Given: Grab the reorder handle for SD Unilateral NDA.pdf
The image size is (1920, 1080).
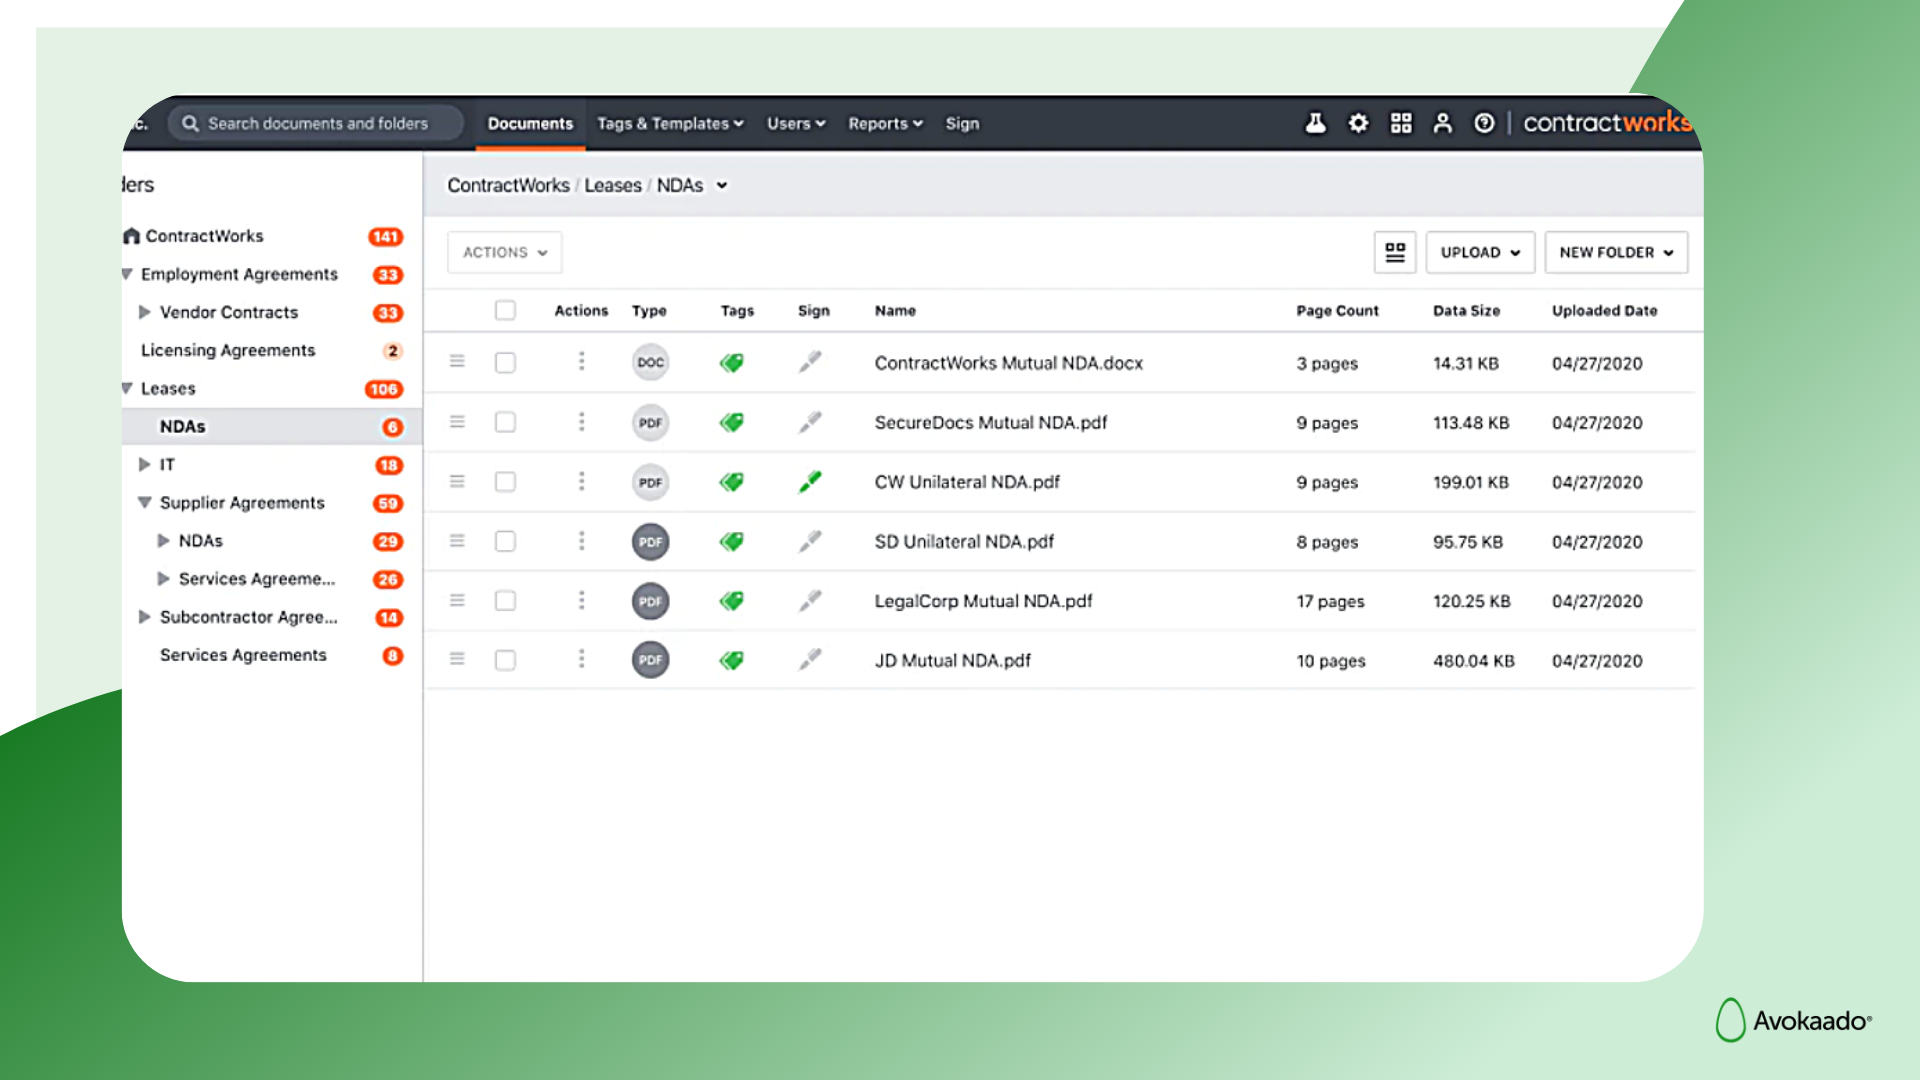Looking at the screenshot, I should pyautogui.click(x=457, y=540).
